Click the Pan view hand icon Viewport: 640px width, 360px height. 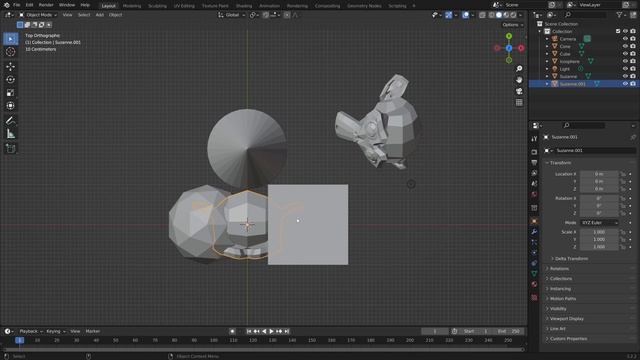519,80
